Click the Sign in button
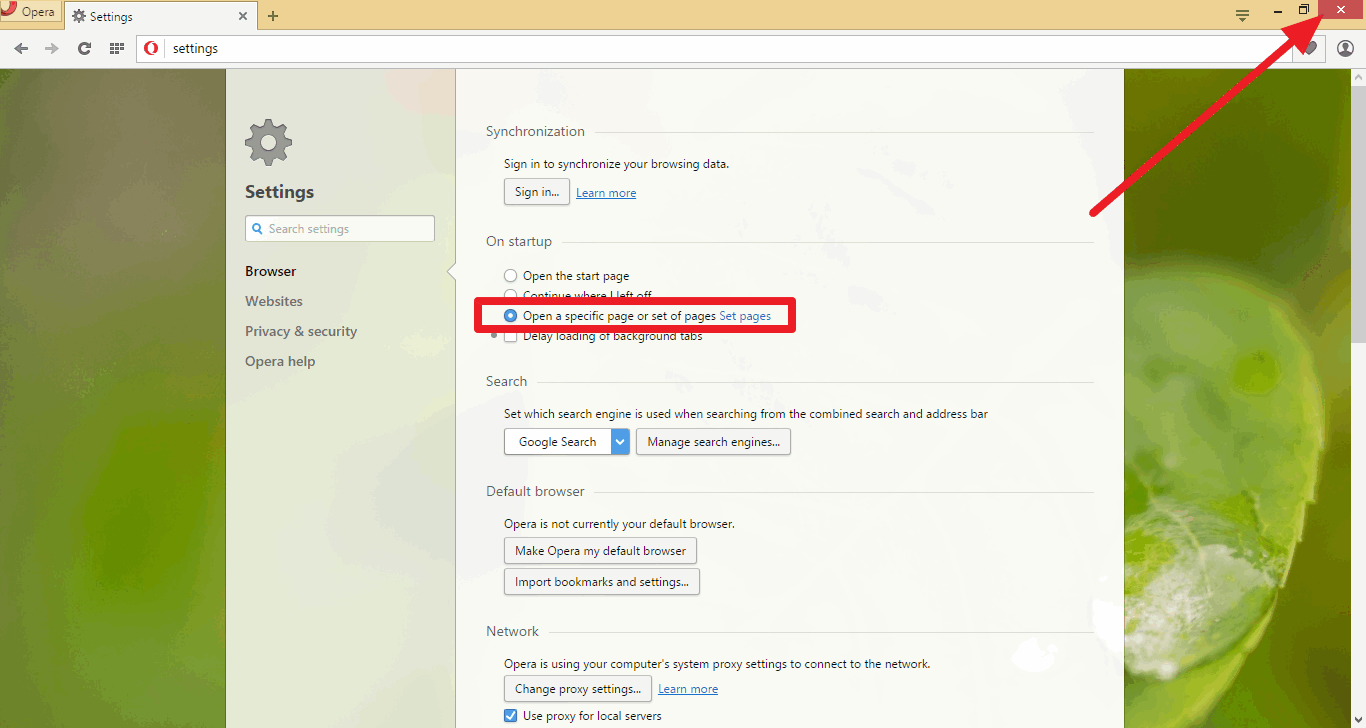Image resolution: width=1366 pixels, height=728 pixels. pos(536,191)
